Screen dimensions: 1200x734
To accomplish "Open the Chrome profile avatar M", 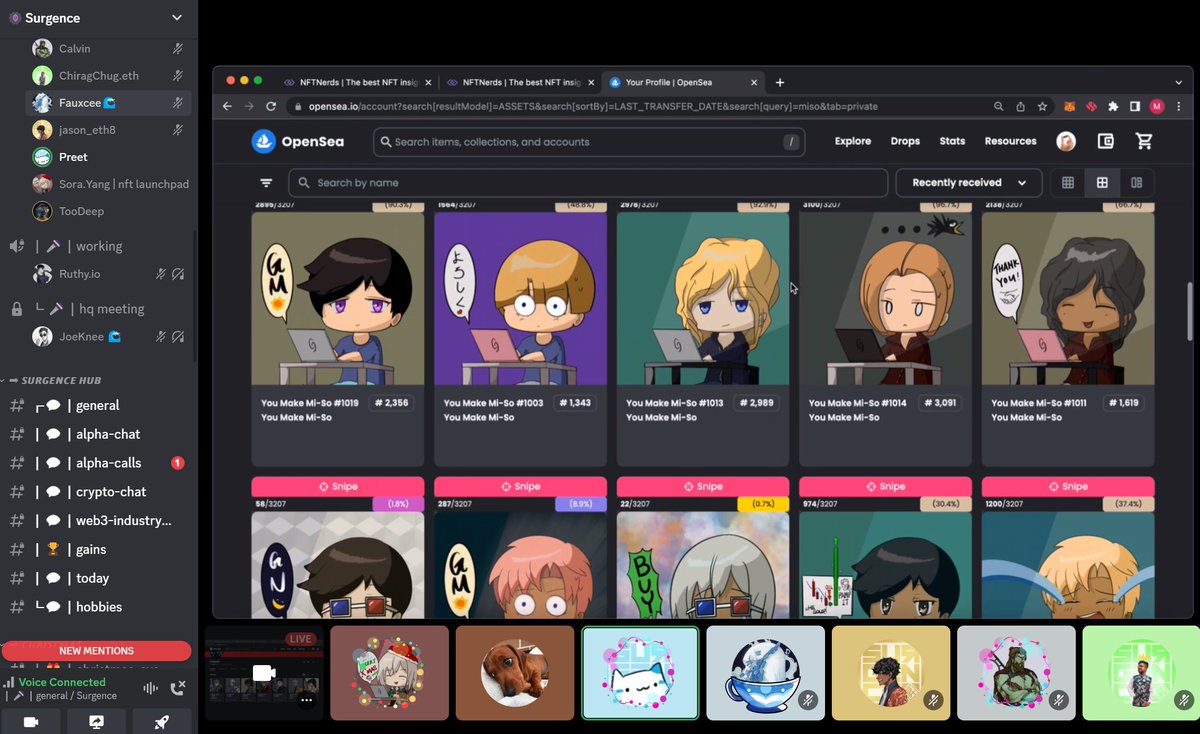I will [1157, 106].
